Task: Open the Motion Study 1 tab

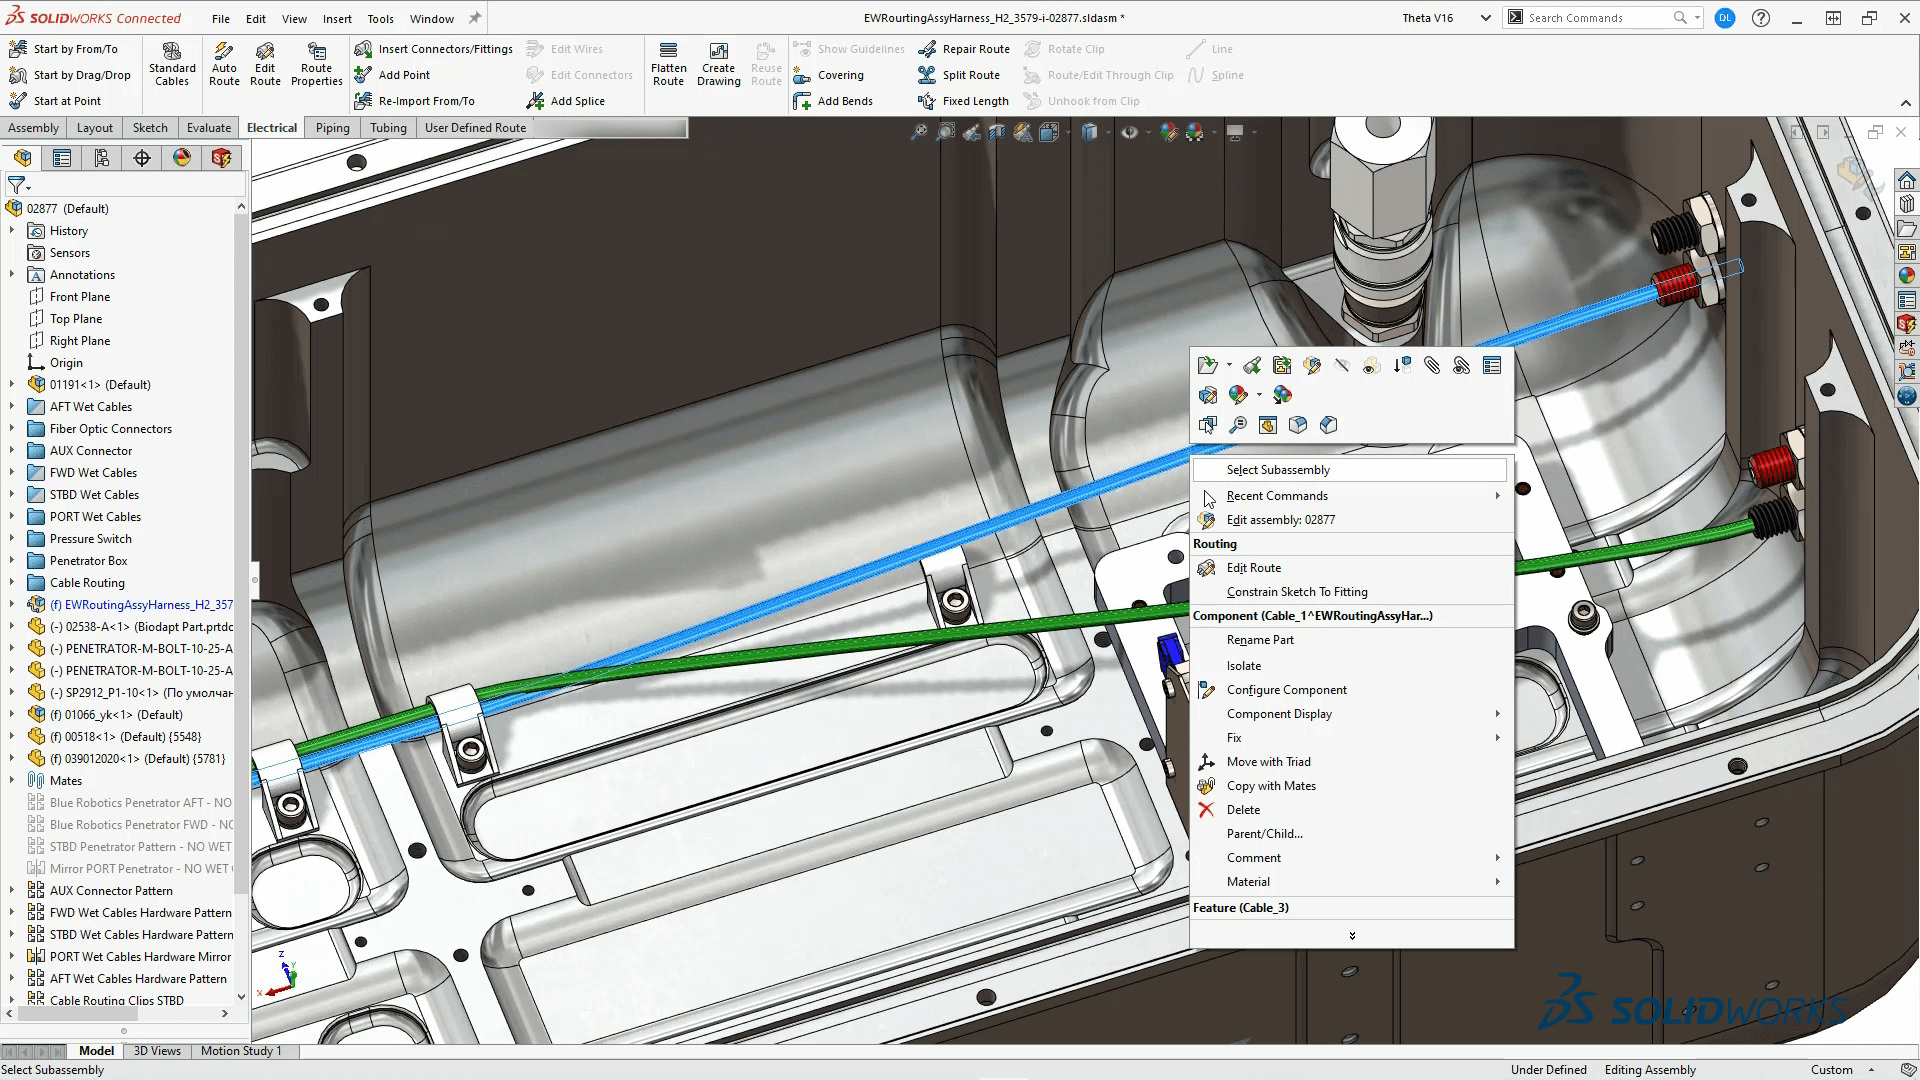Action: (x=241, y=1051)
